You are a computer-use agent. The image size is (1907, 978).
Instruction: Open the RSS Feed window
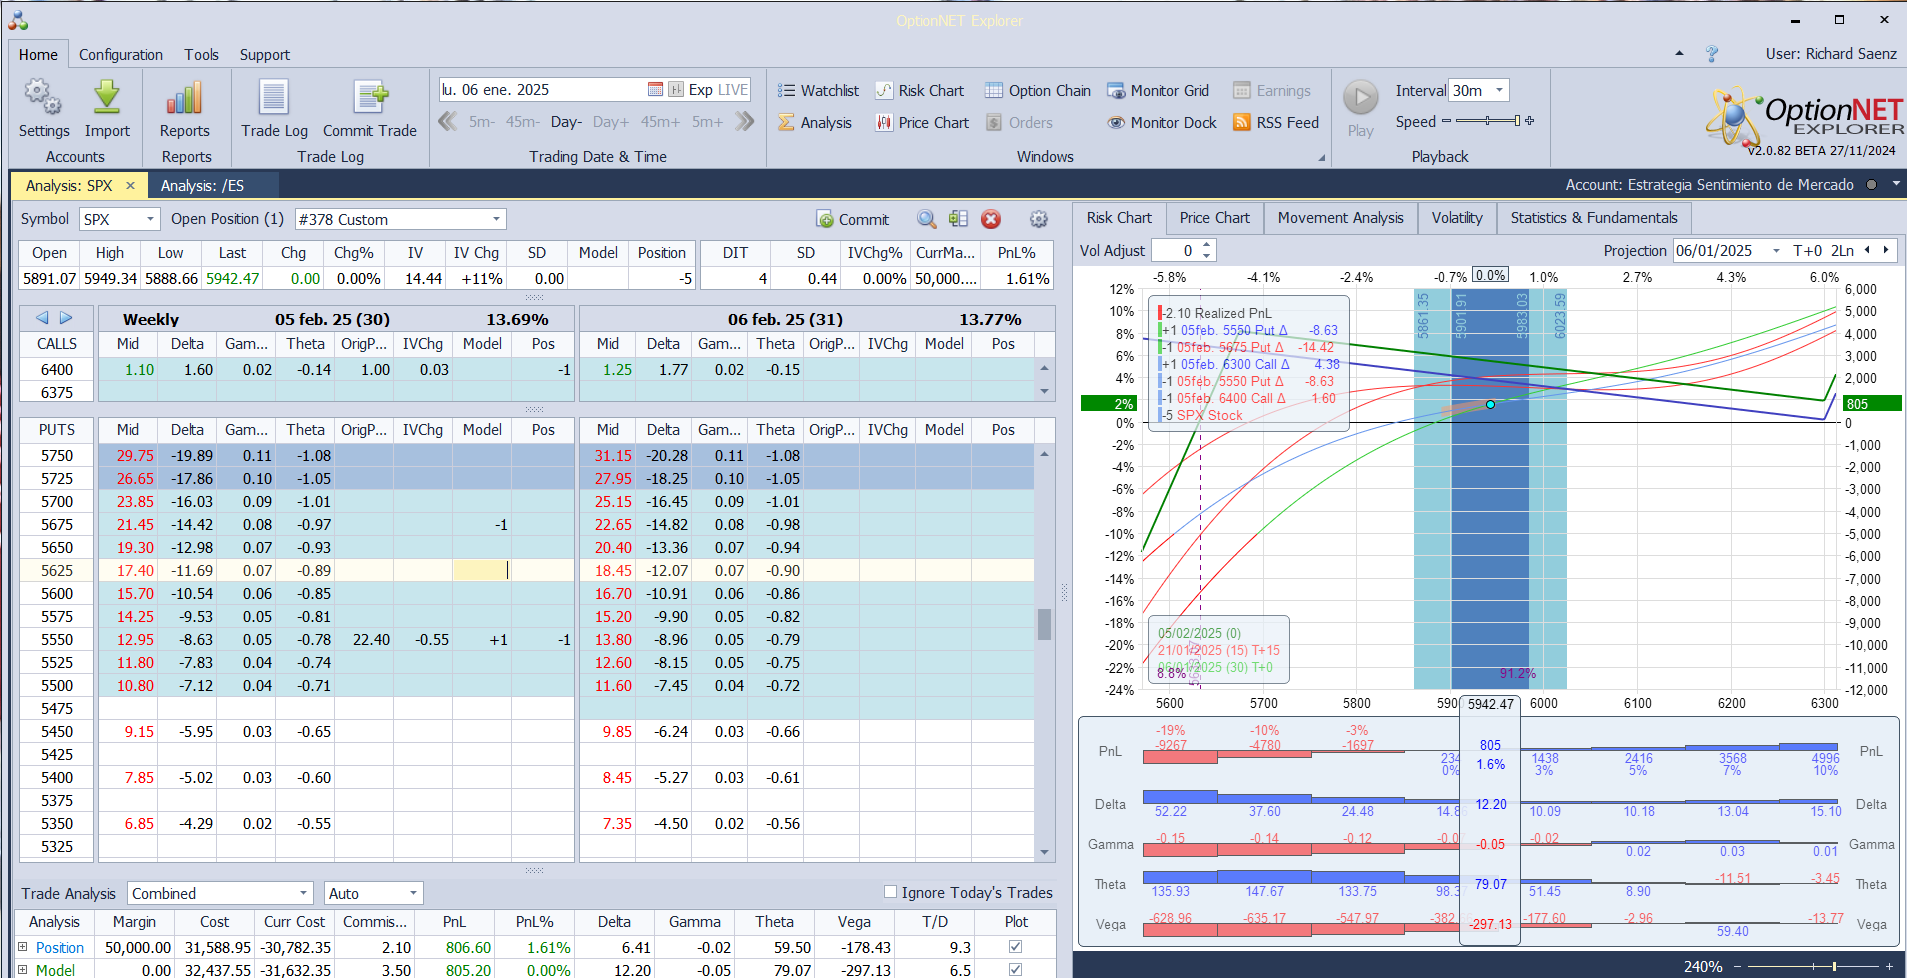click(1276, 122)
